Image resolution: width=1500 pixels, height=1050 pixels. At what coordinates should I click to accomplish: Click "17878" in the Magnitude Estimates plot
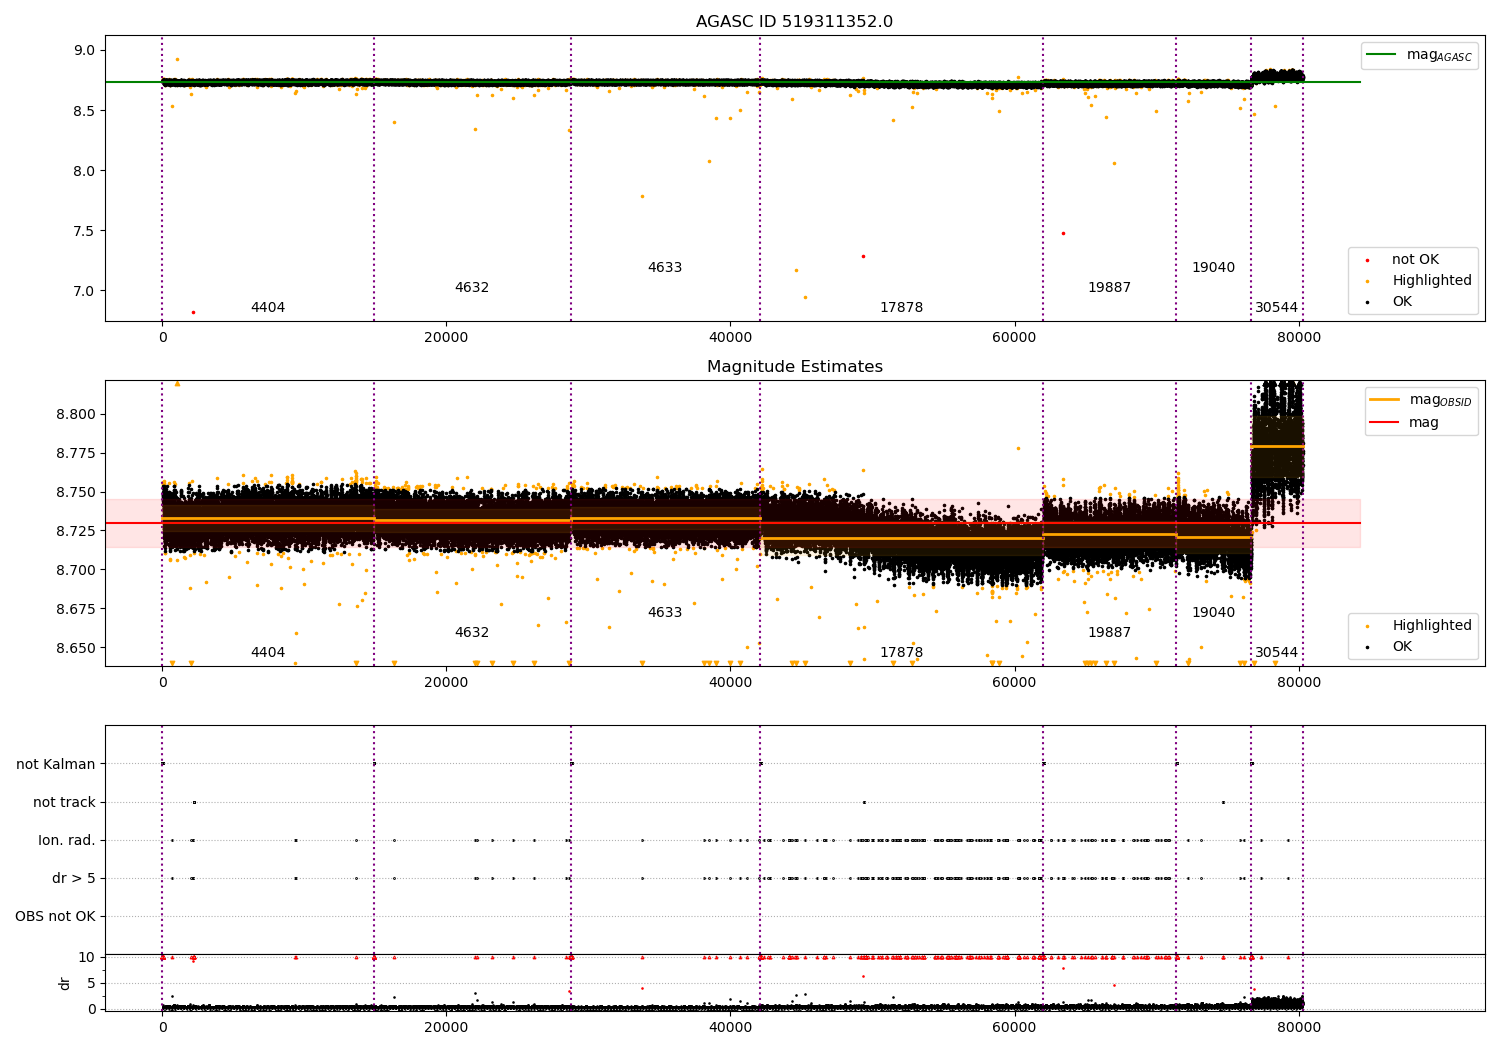coord(902,653)
